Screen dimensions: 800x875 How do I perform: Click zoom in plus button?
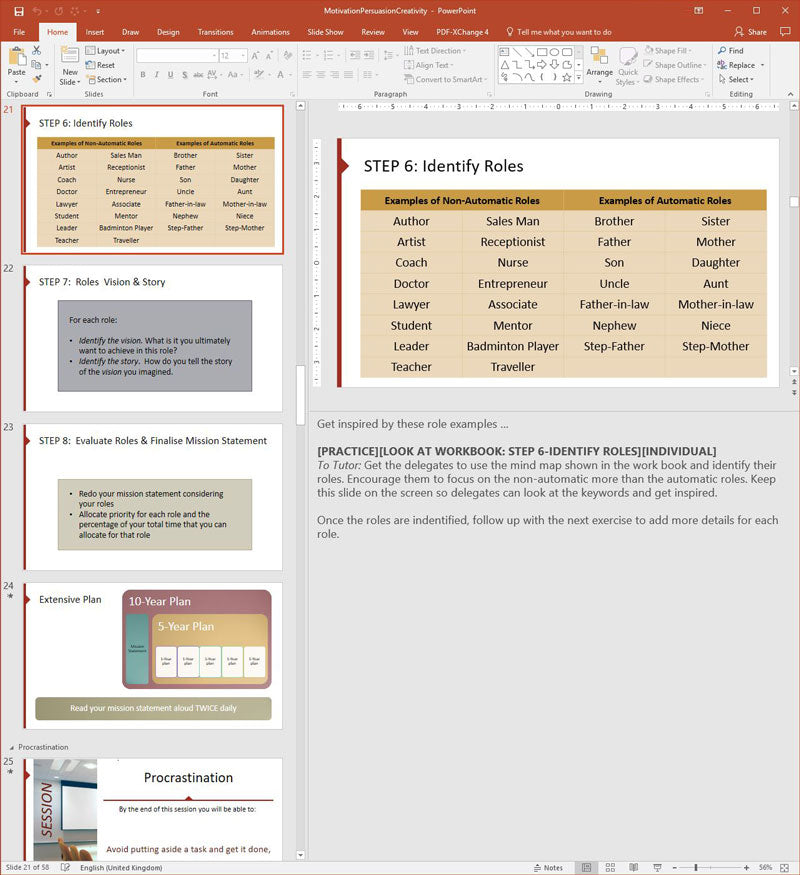coord(746,868)
